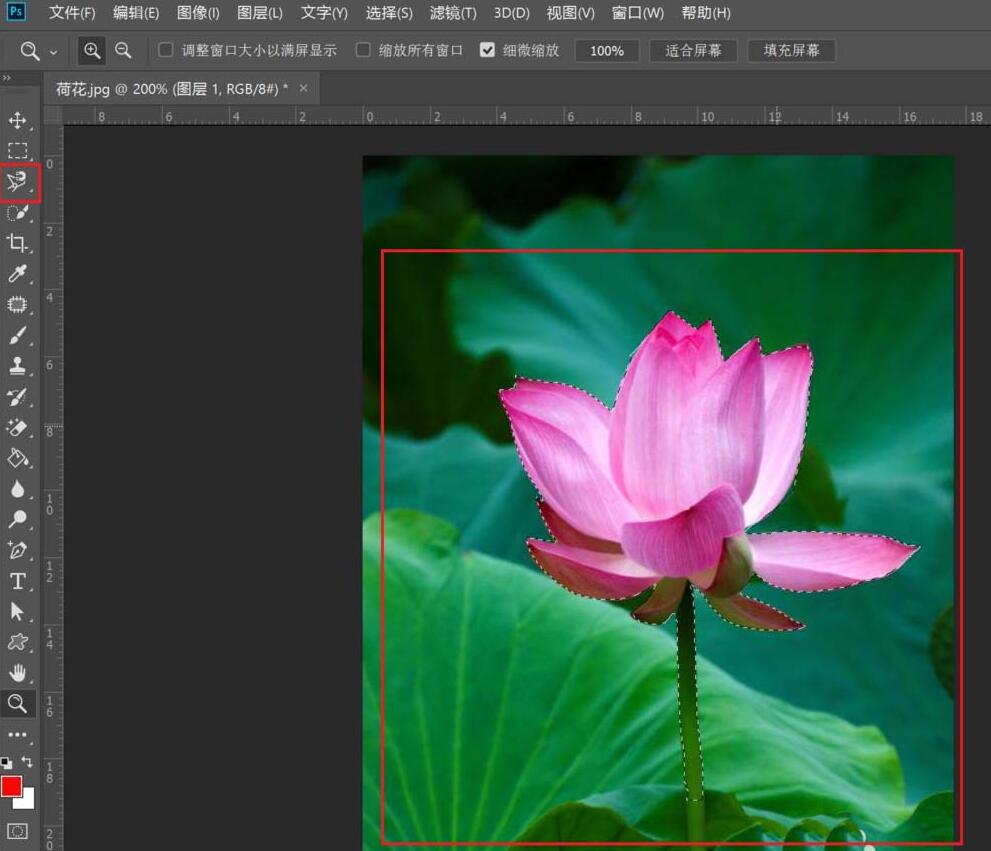Open the 图层 menu

[259, 13]
